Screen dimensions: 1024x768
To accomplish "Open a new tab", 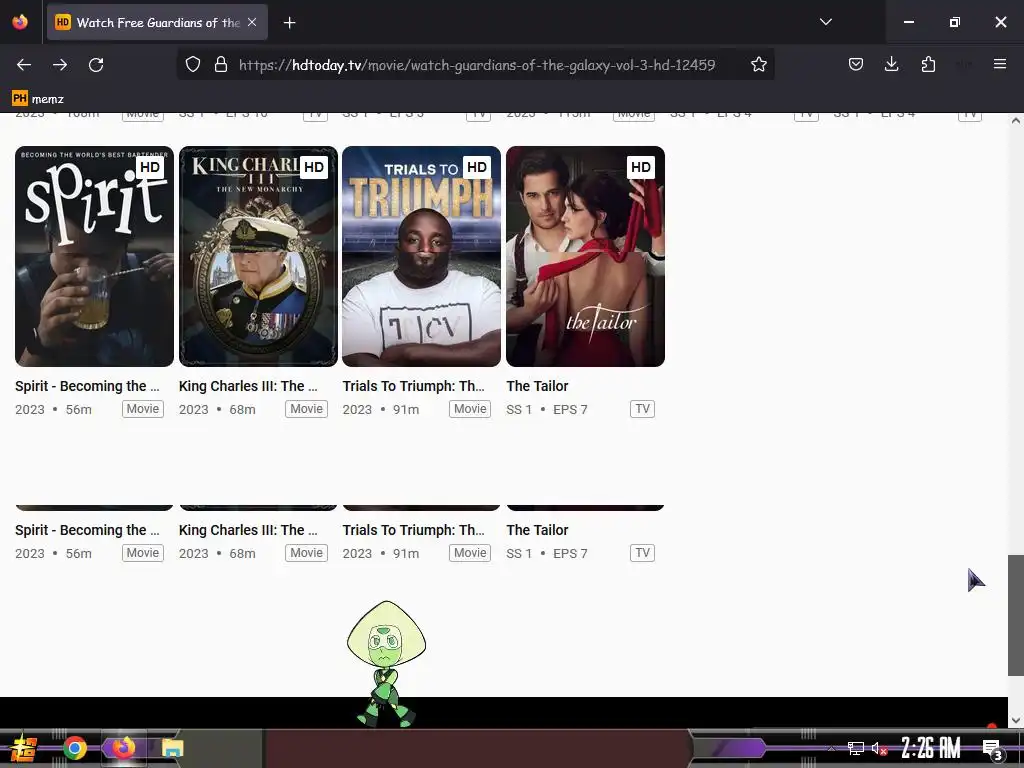I will coord(289,23).
